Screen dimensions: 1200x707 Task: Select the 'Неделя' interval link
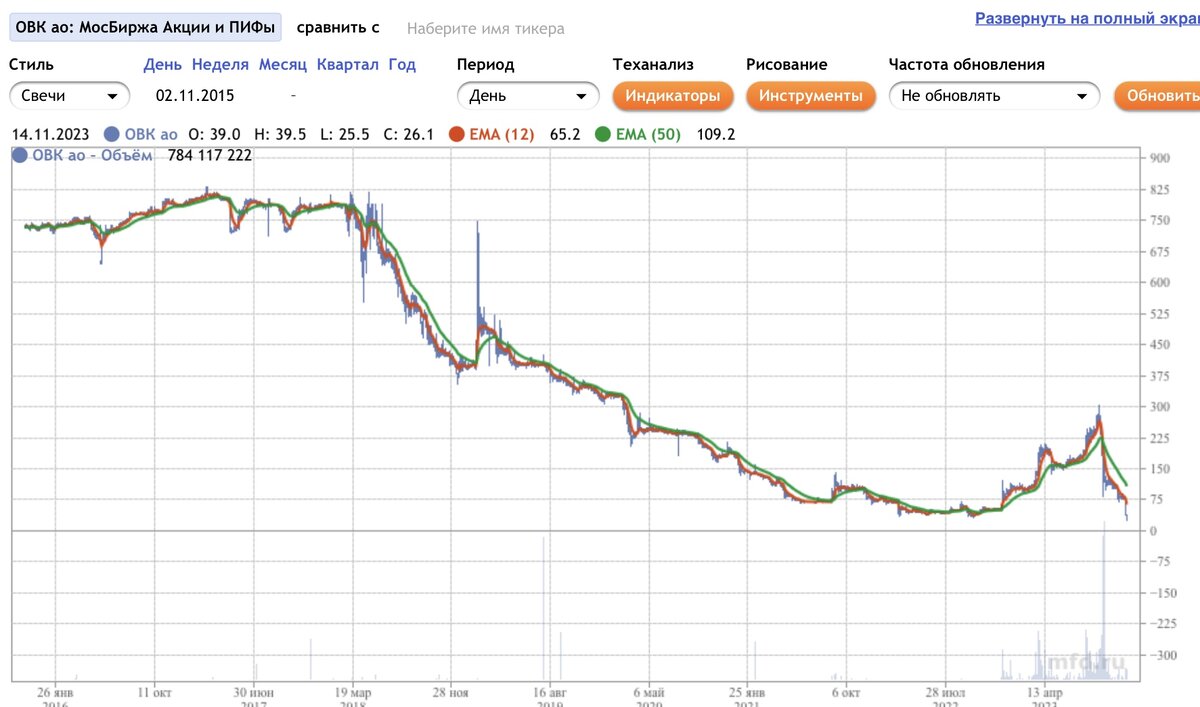(220, 64)
